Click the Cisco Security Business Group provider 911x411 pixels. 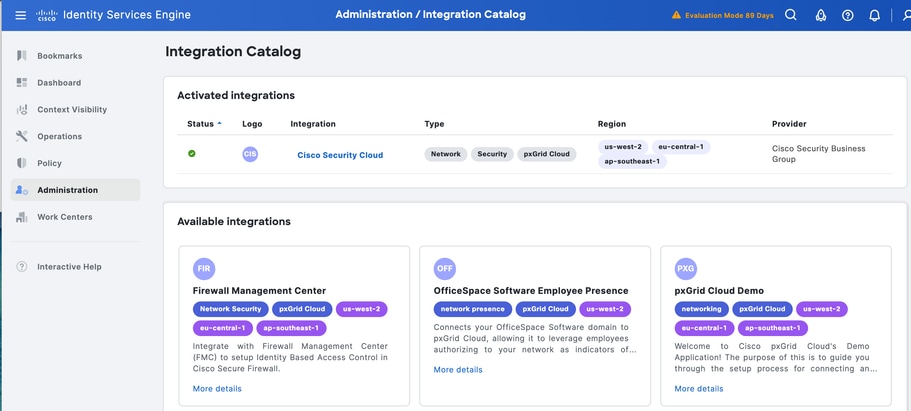tap(819, 153)
